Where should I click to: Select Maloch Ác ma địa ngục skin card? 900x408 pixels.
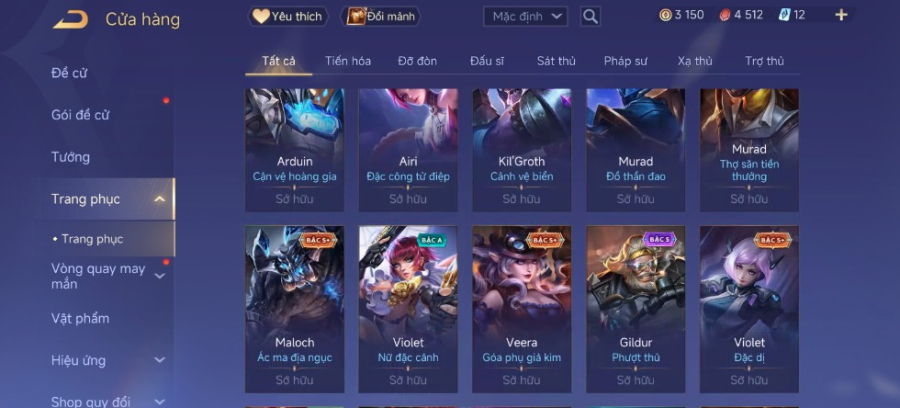(x=294, y=309)
